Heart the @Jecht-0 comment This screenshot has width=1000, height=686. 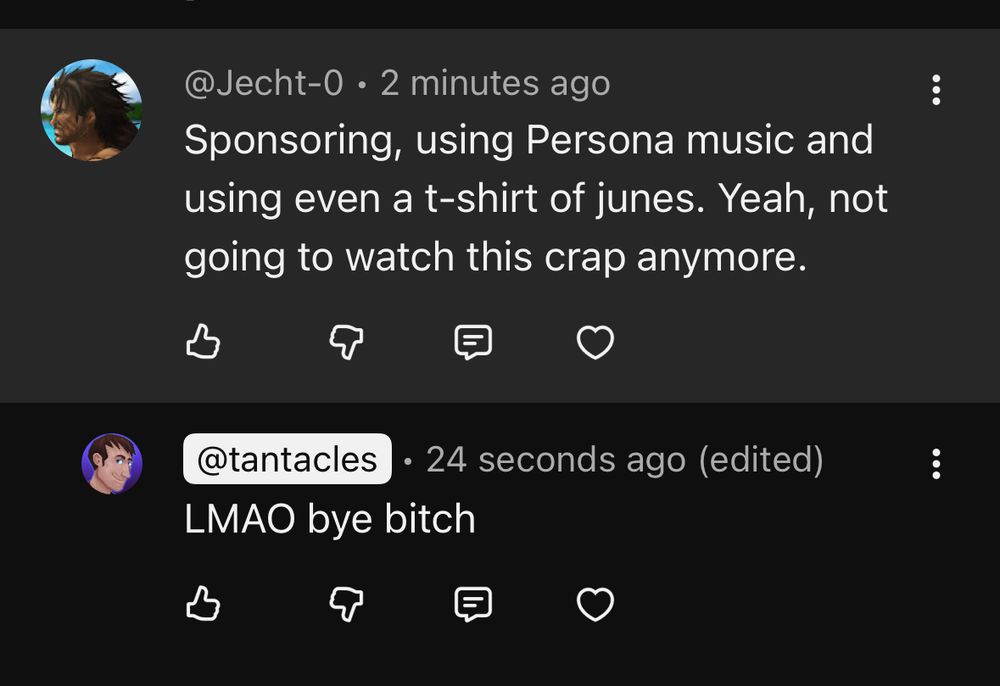pyautogui.click(x=595, y=343)
